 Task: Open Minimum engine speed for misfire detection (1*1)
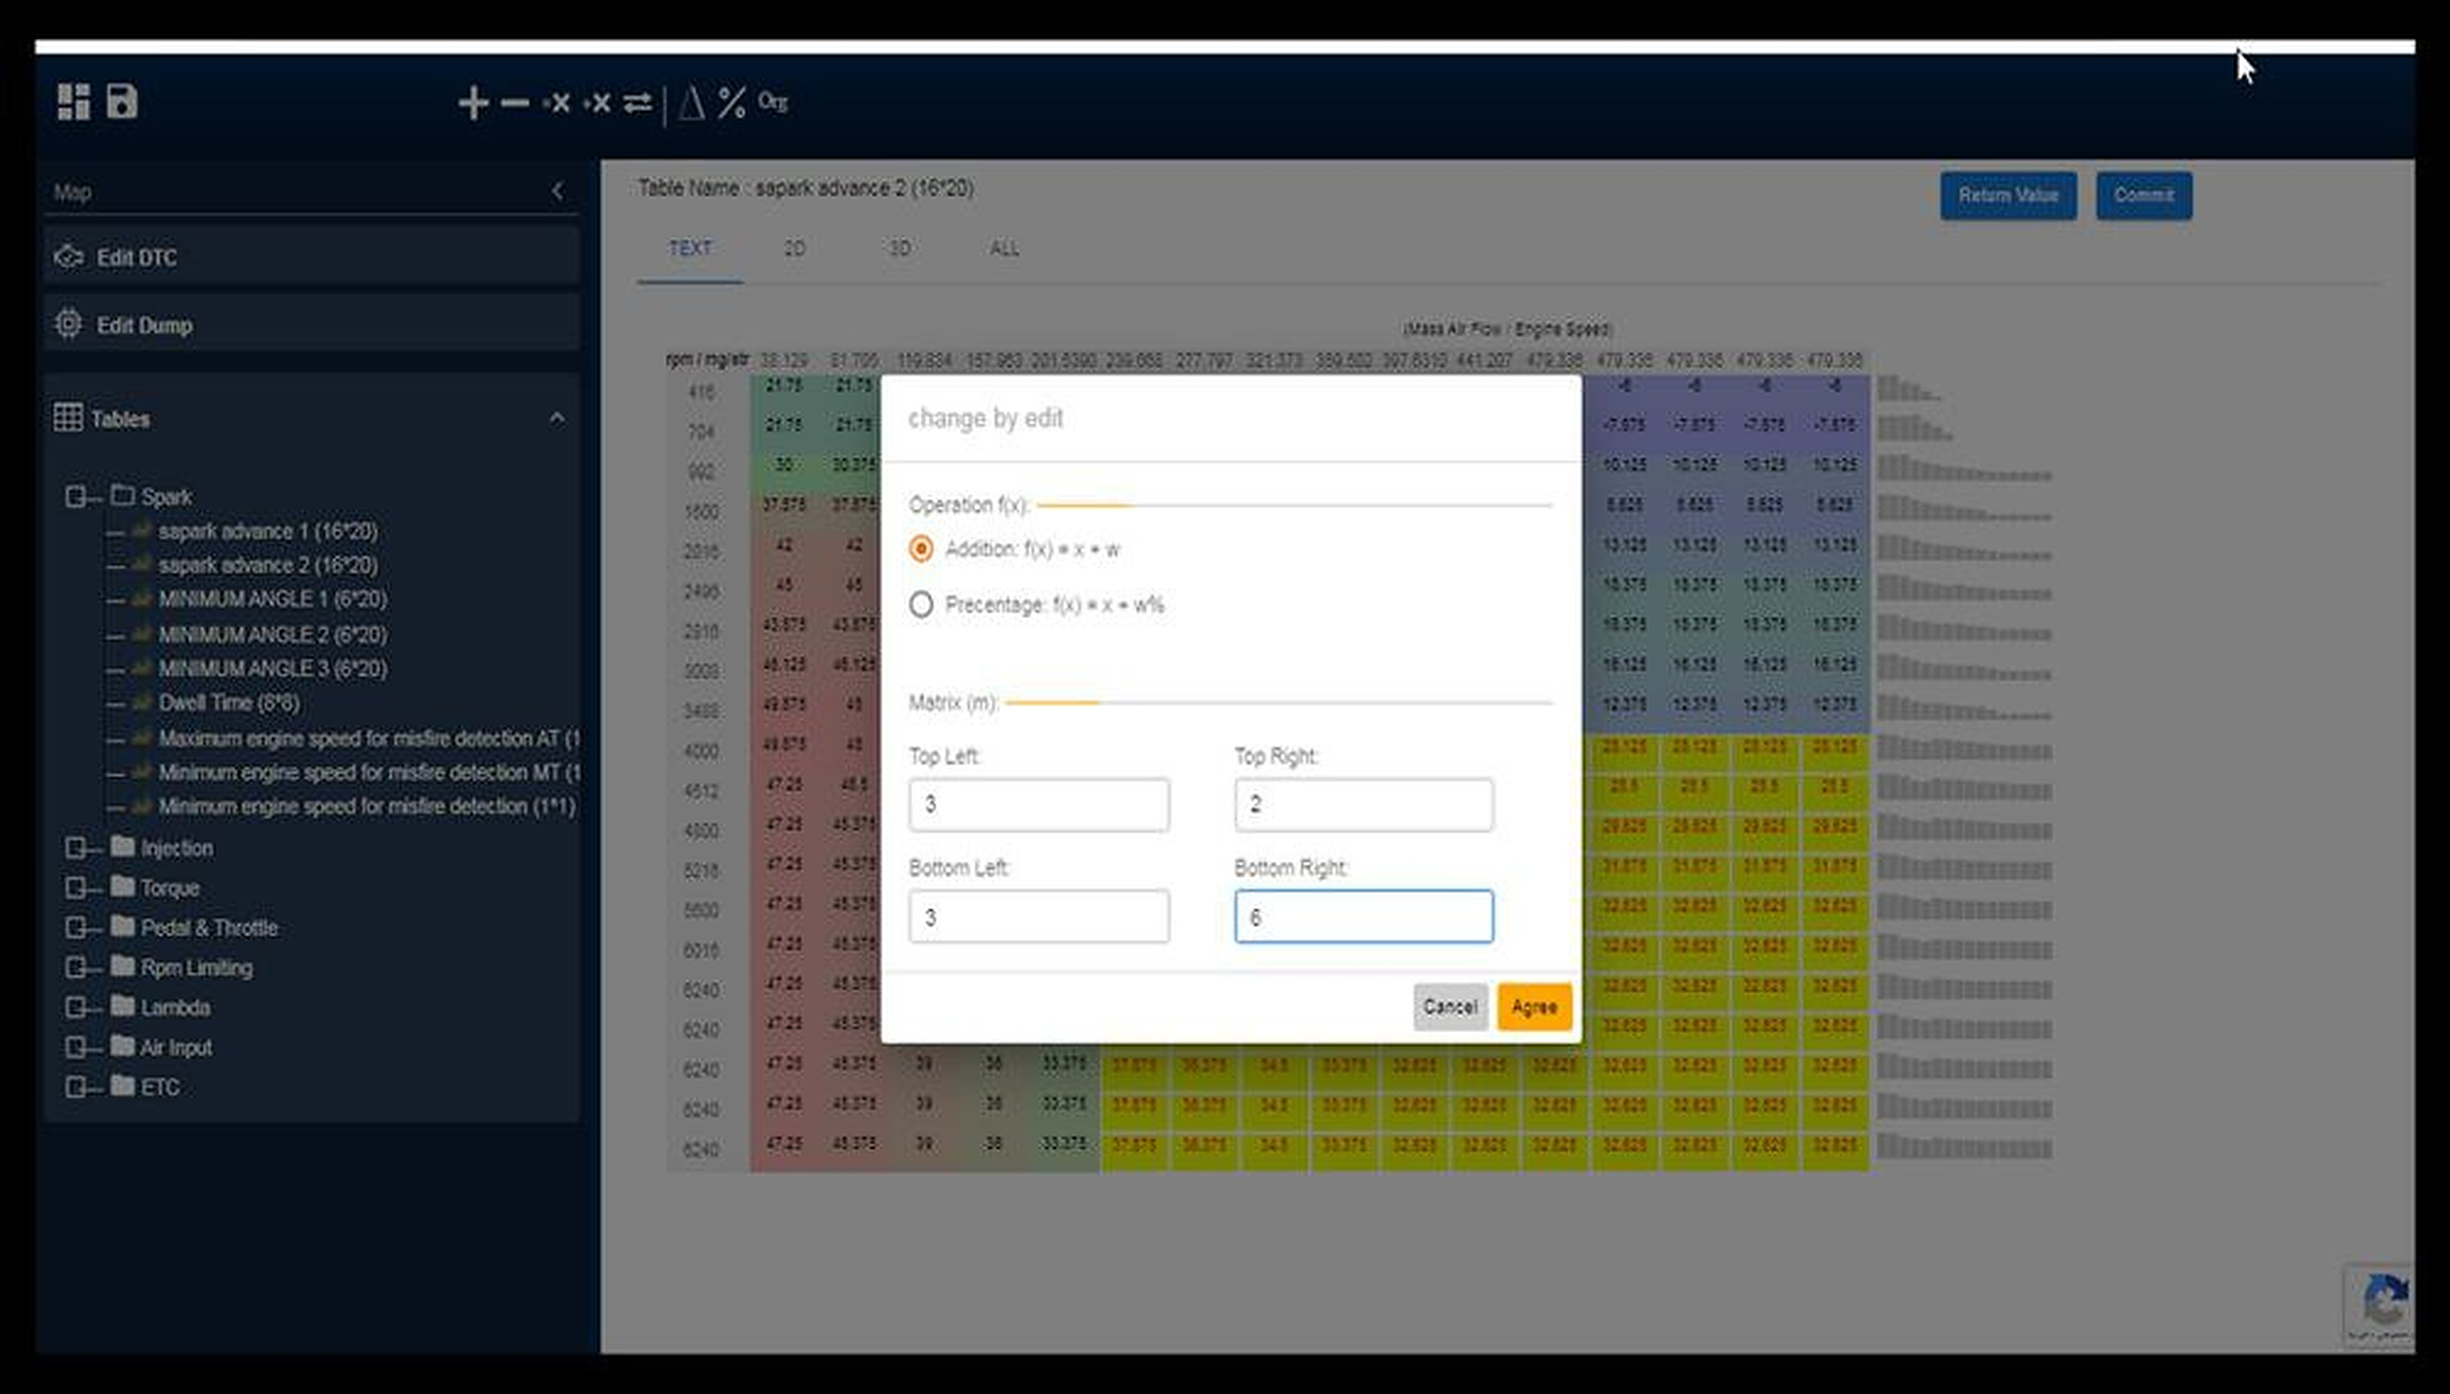tap(367, 806)
